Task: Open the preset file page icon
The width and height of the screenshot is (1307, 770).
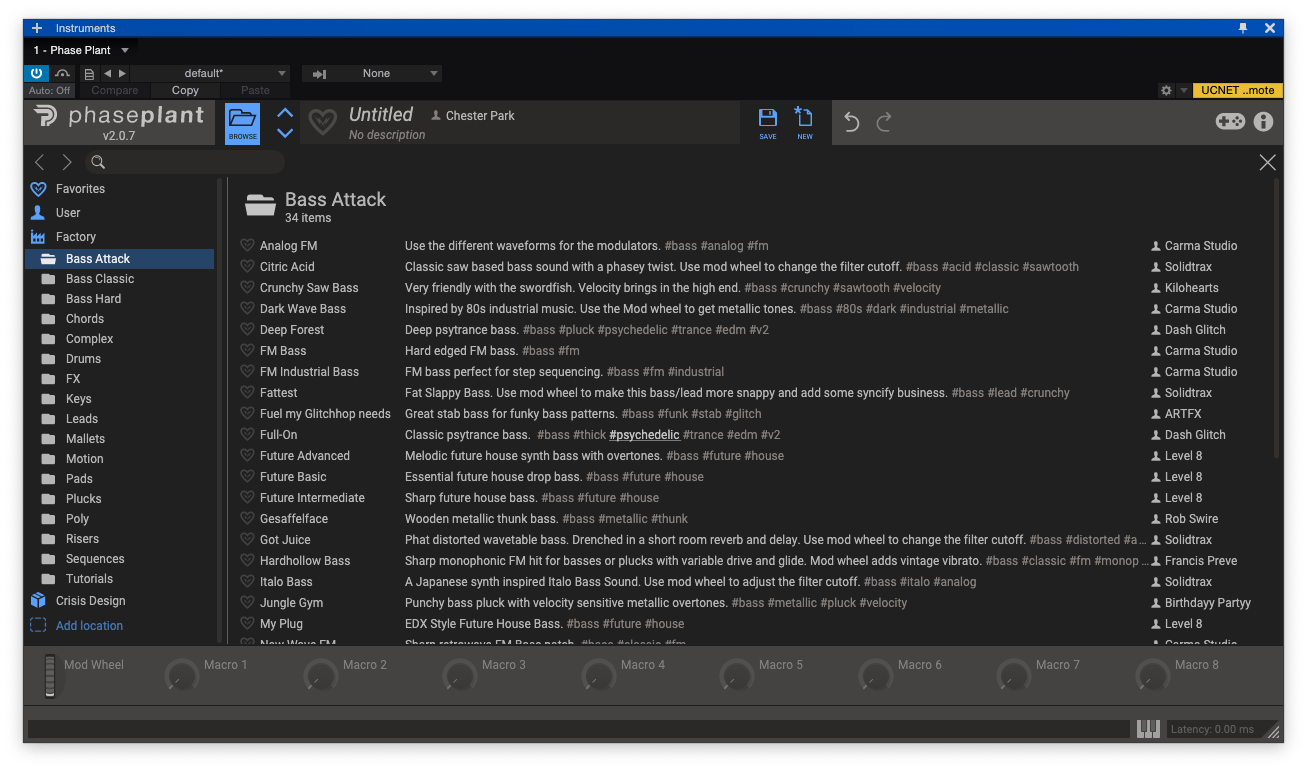Action: coord(89,73)
